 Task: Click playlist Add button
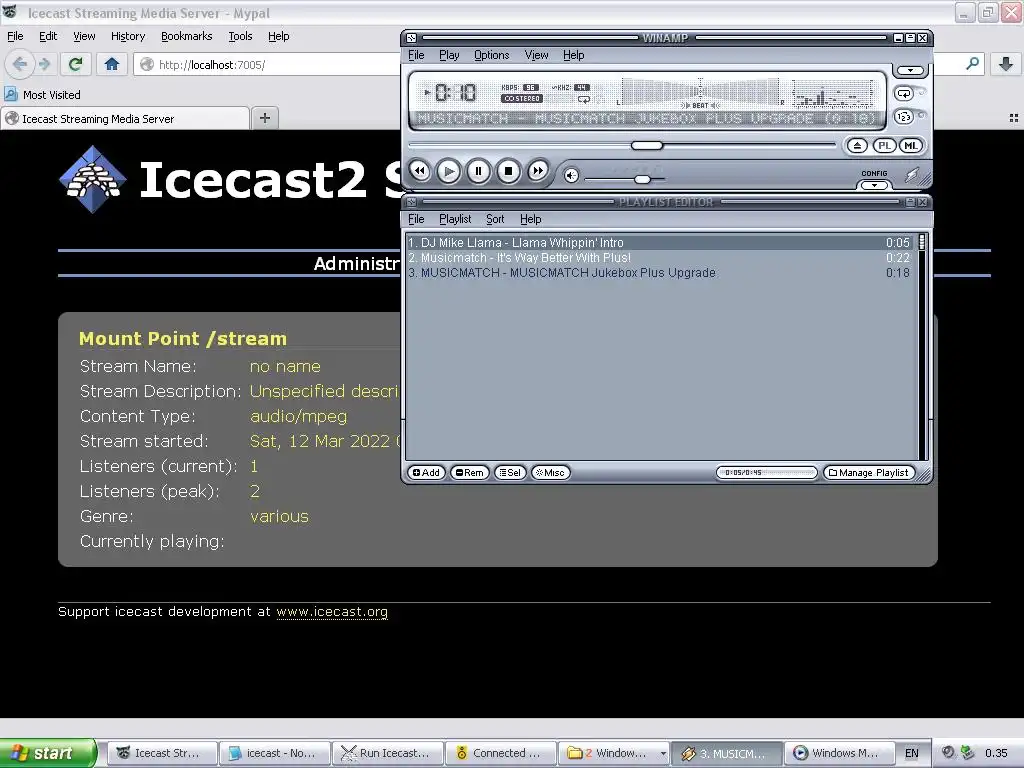(x=426, y=473)
